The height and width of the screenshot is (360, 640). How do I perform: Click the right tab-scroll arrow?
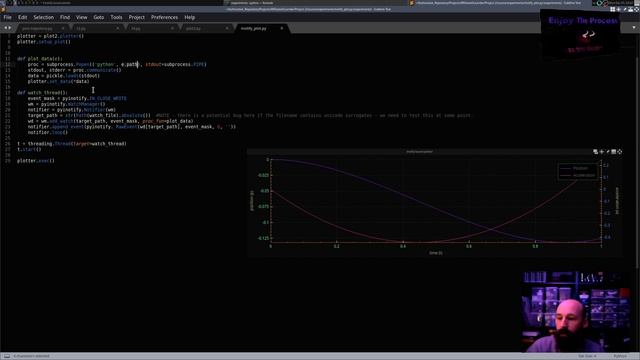coord(9,28)
